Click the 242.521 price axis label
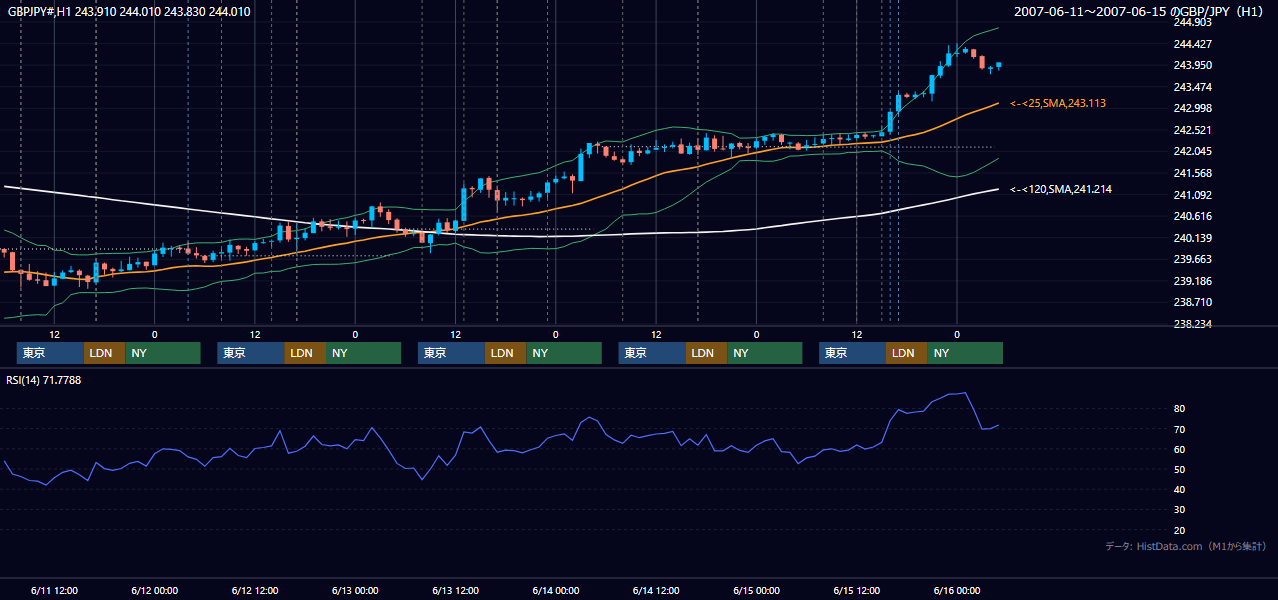The width and height of the screenshot is (1278, 600). 1193,130
